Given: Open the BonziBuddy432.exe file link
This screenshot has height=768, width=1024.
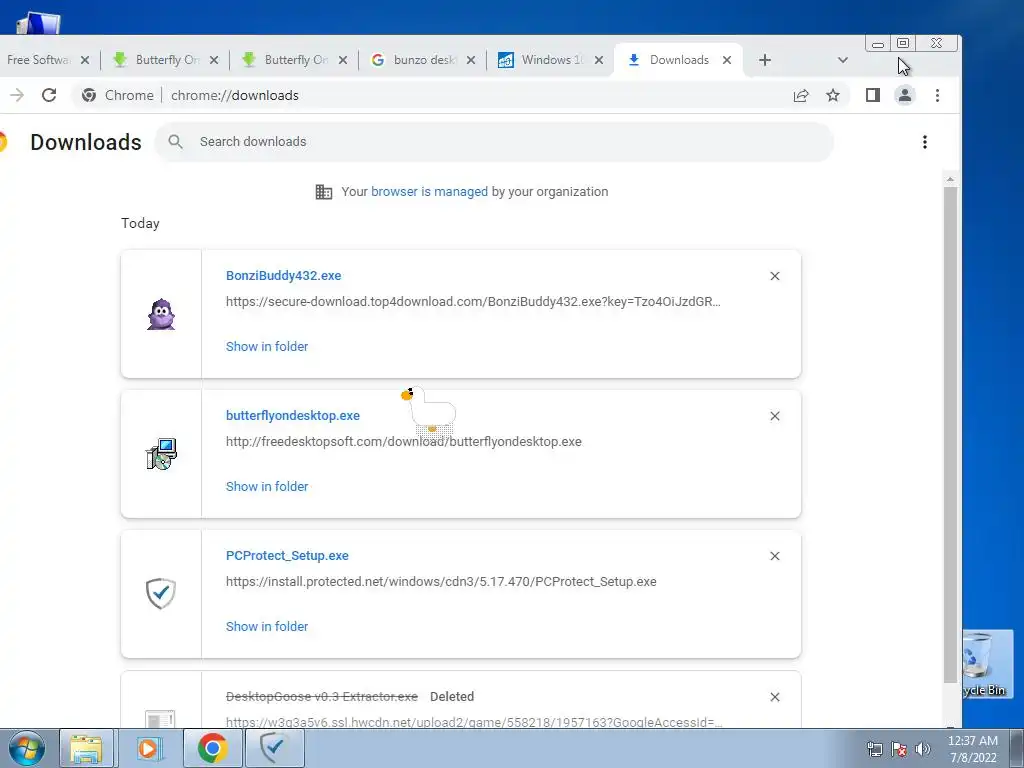Looking at the screenshot, I should 283,276.
